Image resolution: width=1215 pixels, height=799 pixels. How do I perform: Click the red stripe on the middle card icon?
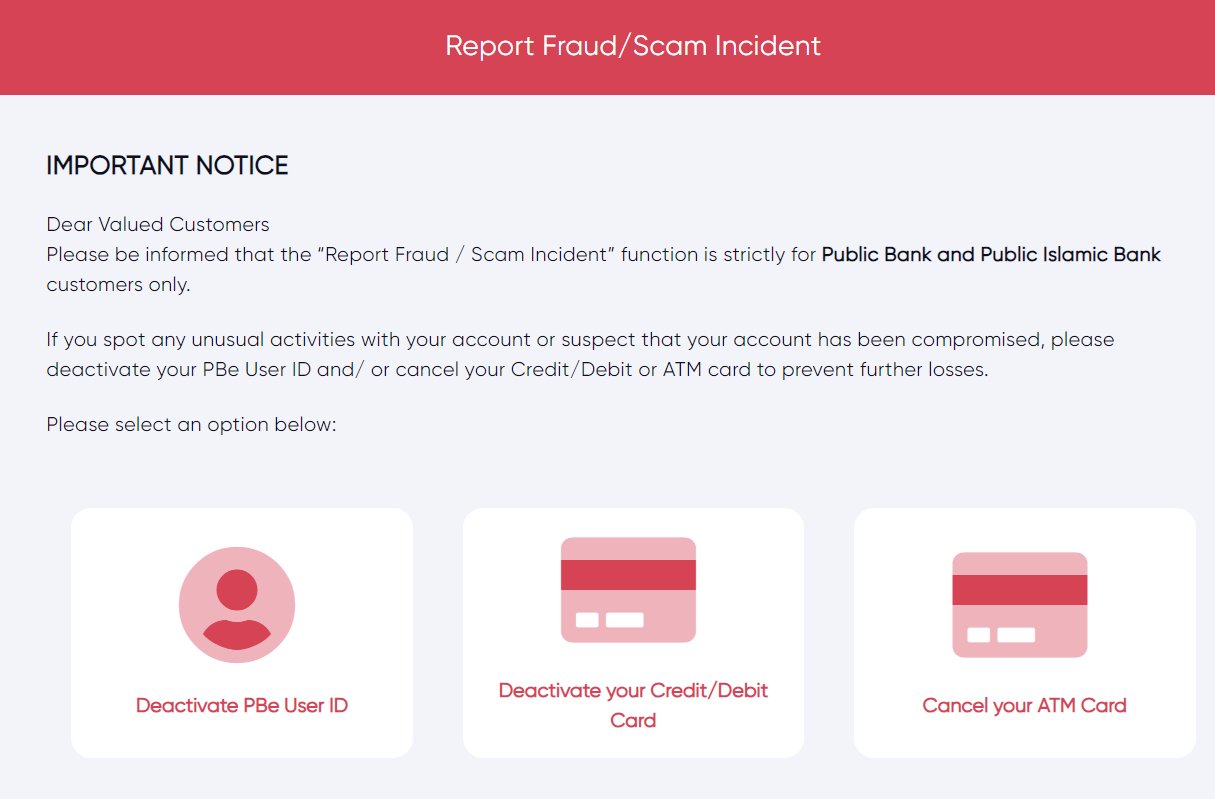(x=629, y=572)
